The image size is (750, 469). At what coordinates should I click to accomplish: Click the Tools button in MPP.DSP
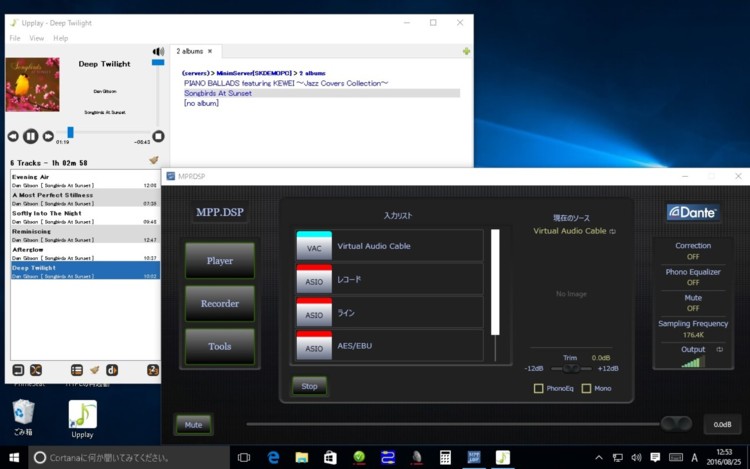[x=220, y=346]
